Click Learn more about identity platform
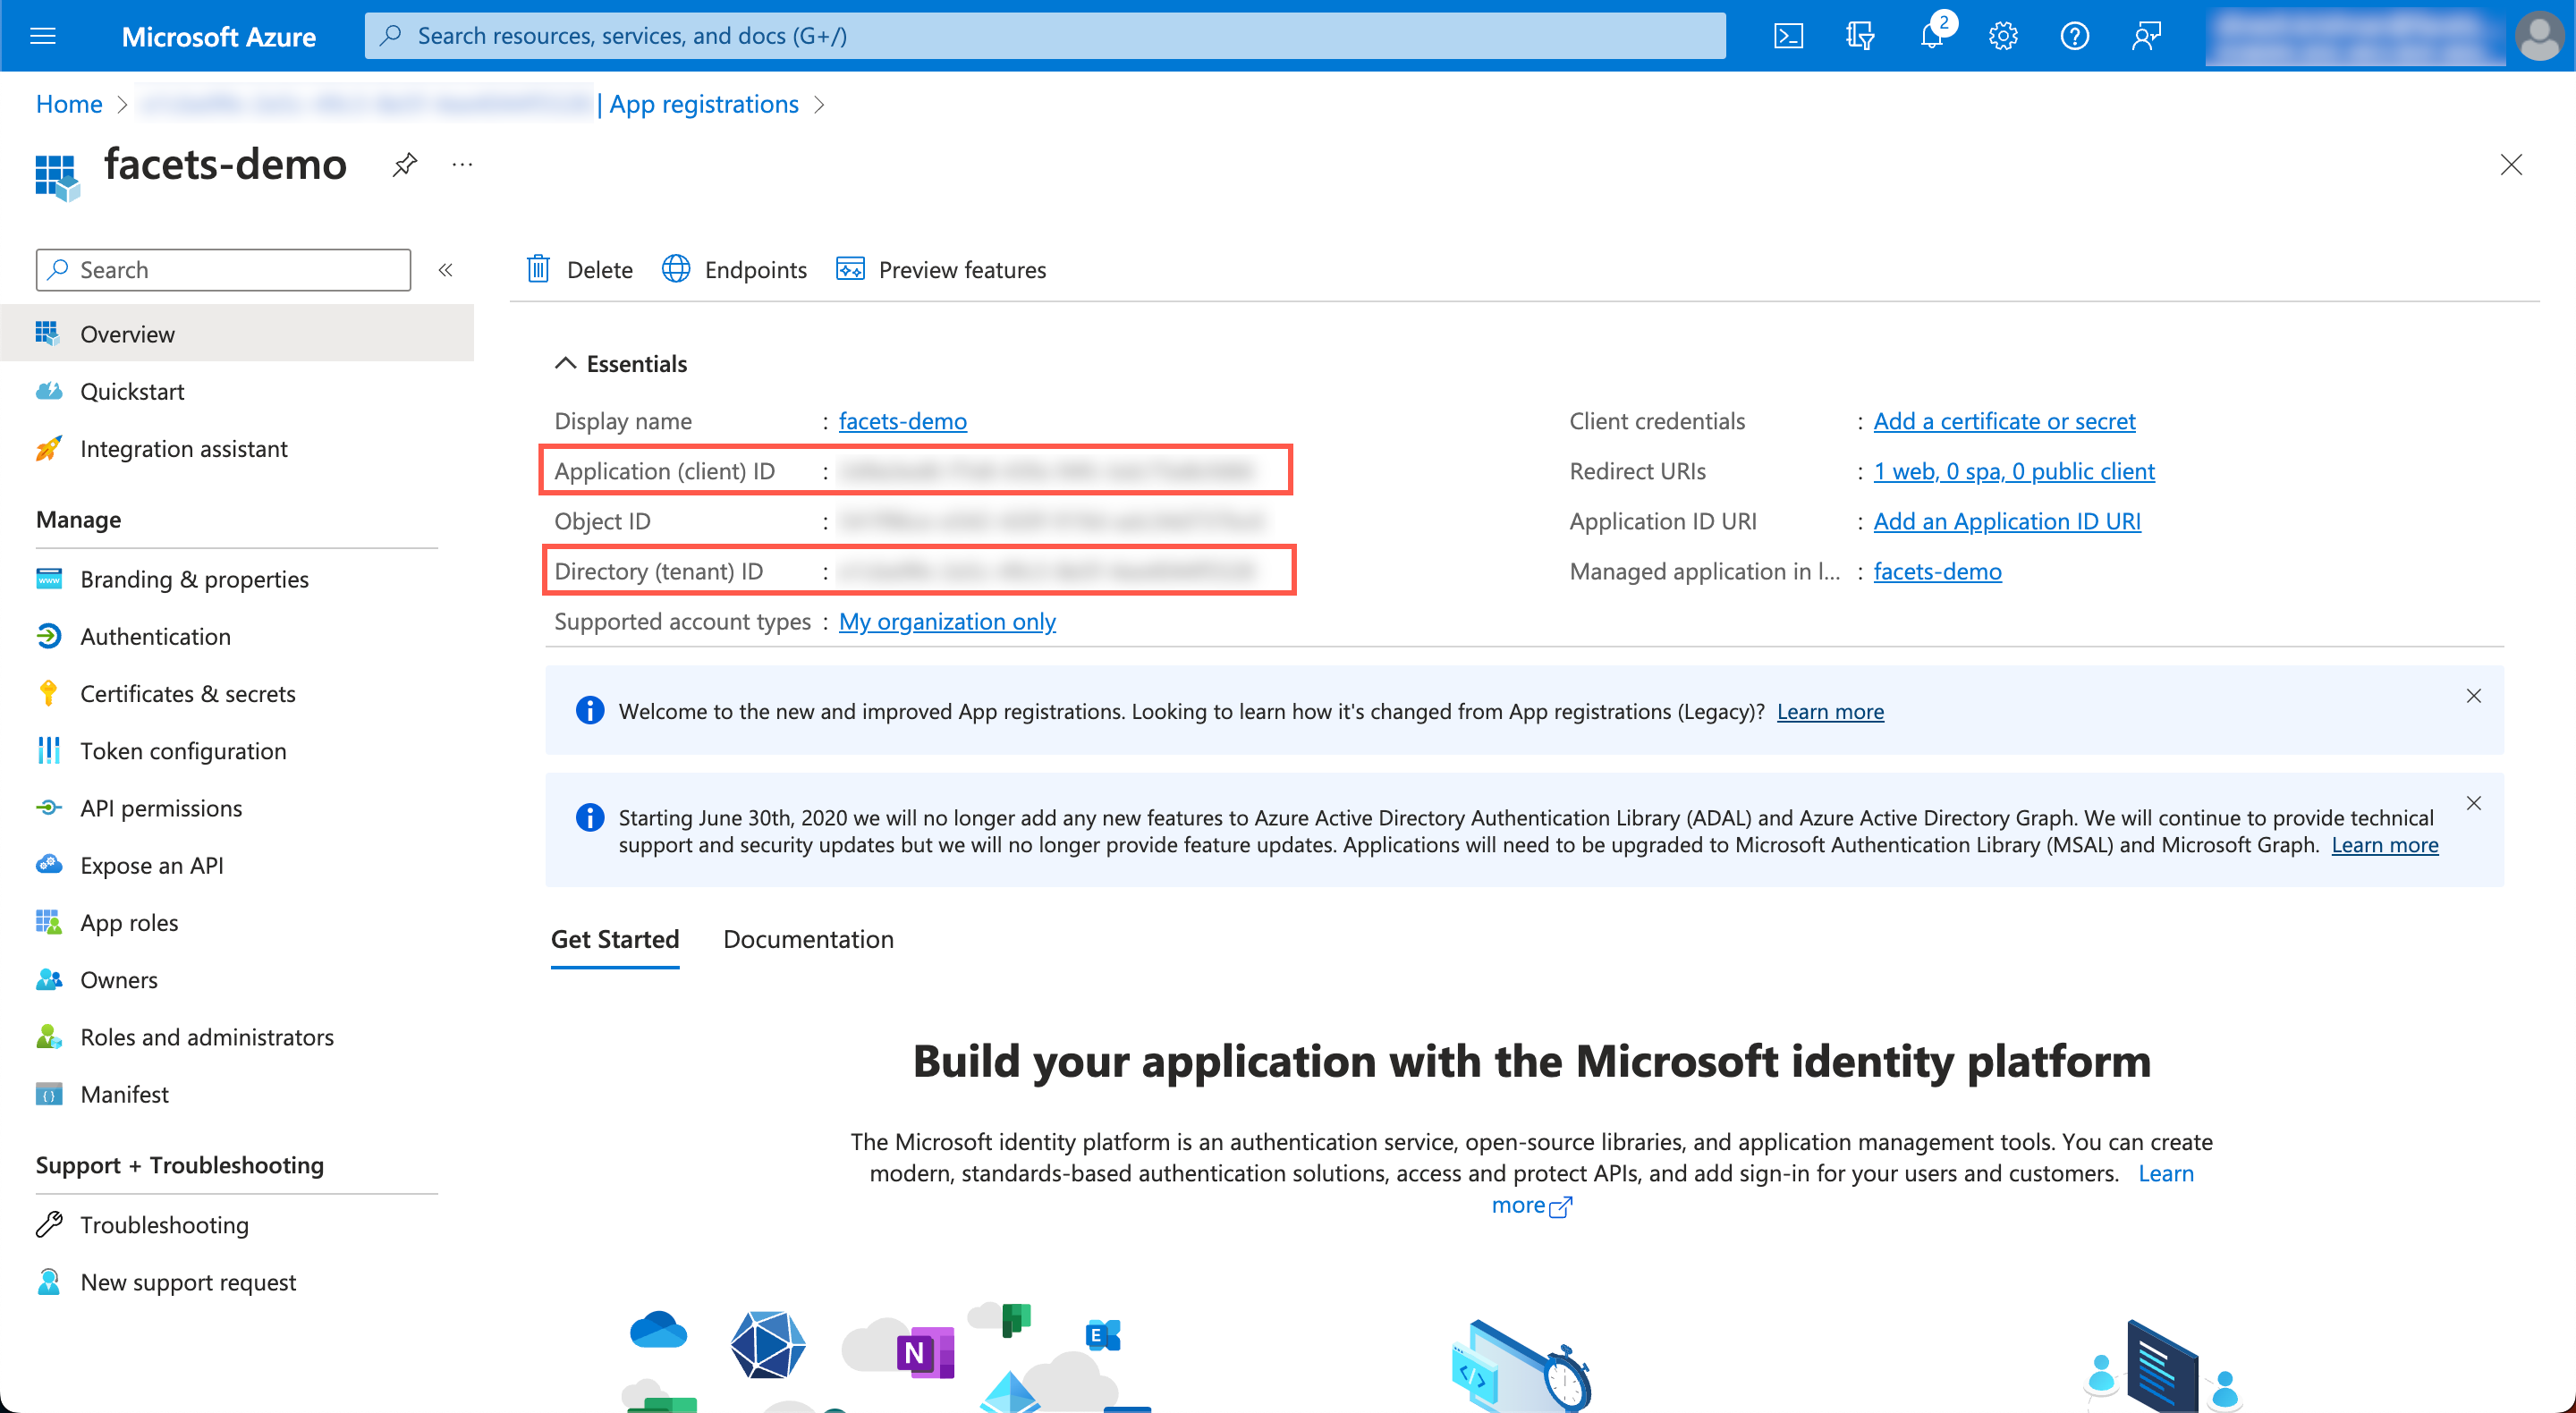2576x1413 pixels. click(x=2166, y=1173)
